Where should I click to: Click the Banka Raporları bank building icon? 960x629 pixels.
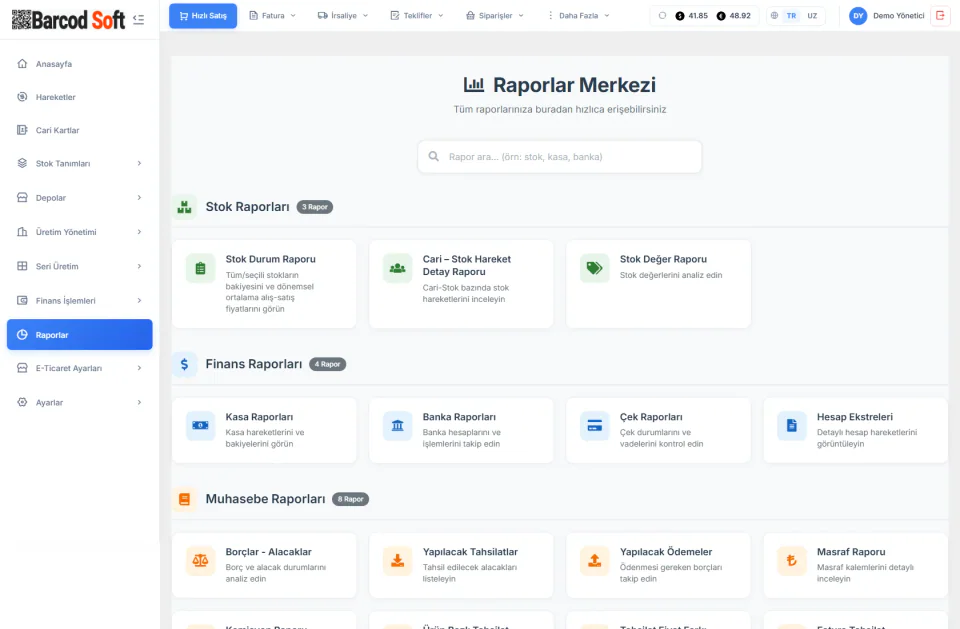tap(397, 426)
